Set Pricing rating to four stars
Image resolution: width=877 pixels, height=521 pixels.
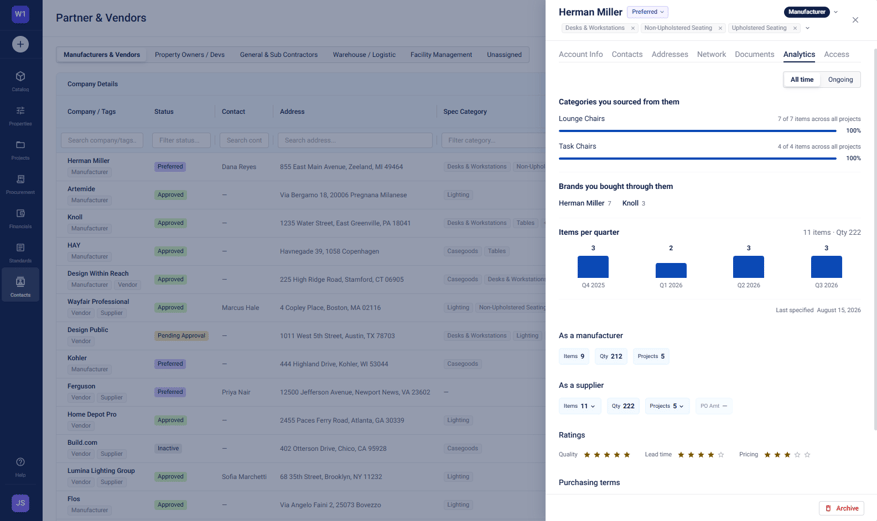point(797,454)
